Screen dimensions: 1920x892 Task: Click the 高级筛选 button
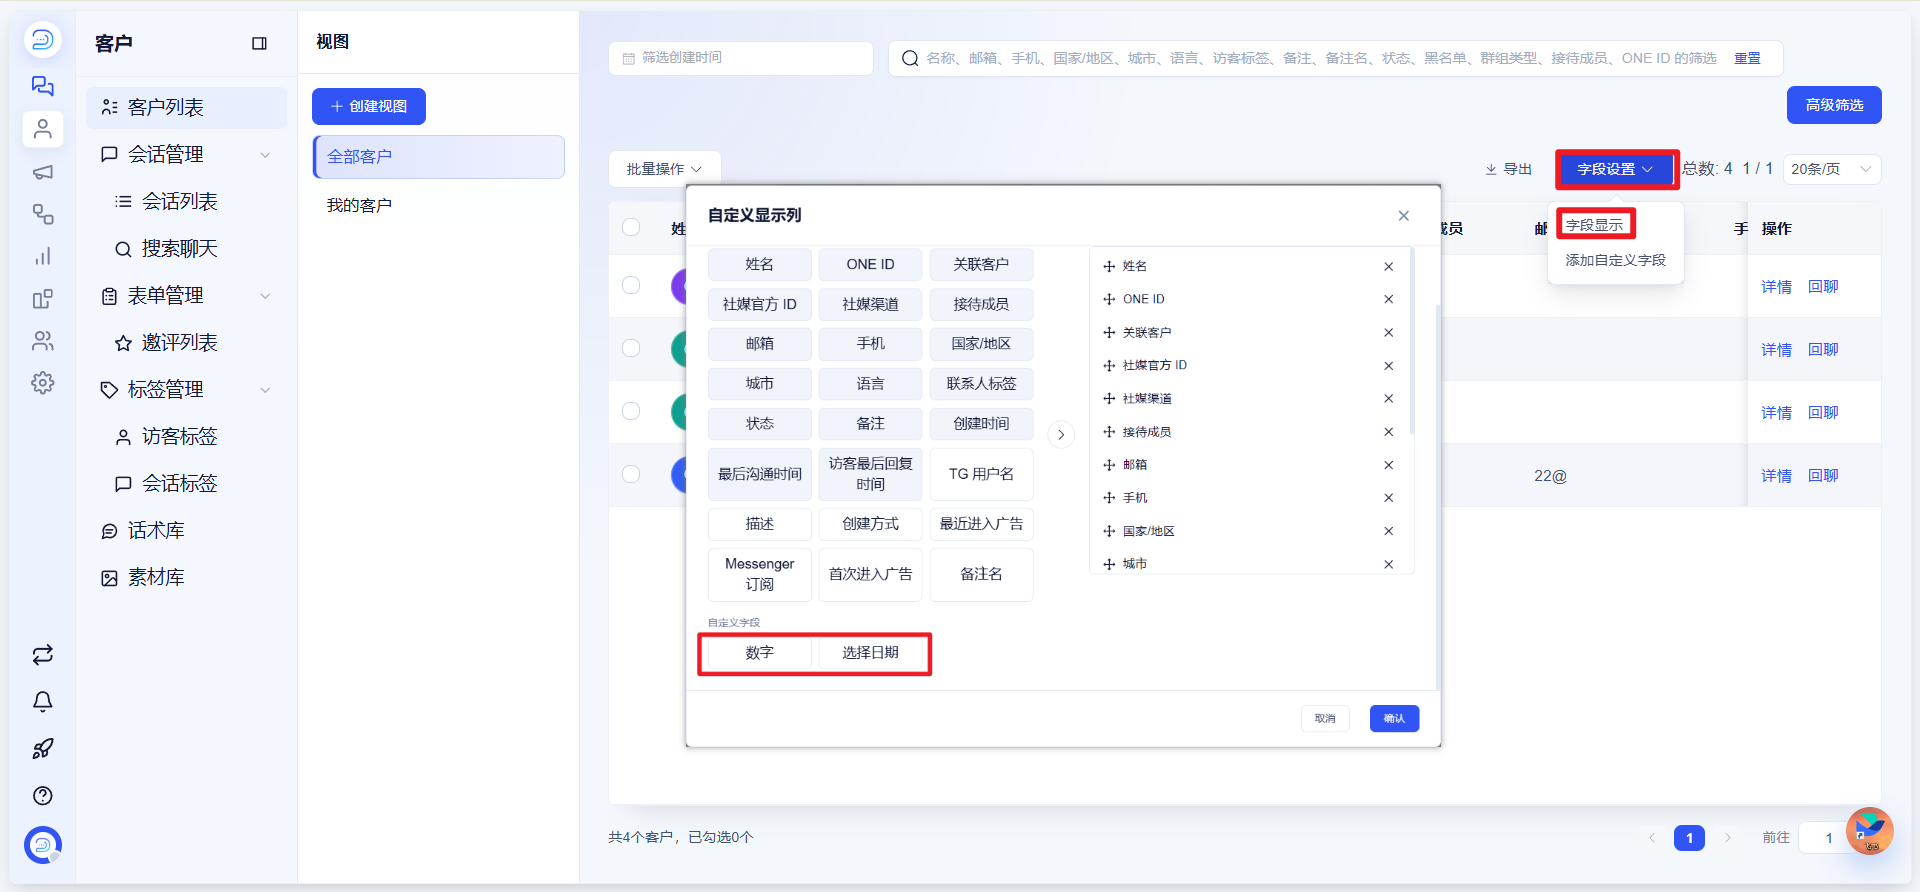coord(1834,105)
